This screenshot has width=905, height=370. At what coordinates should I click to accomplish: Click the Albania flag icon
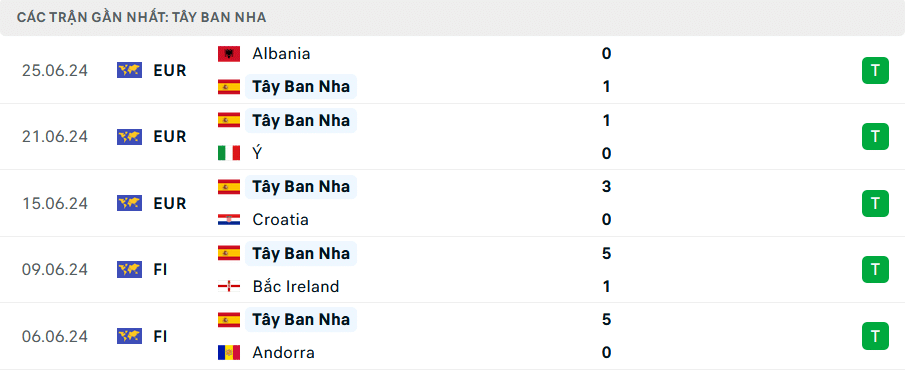click(229, 54)
